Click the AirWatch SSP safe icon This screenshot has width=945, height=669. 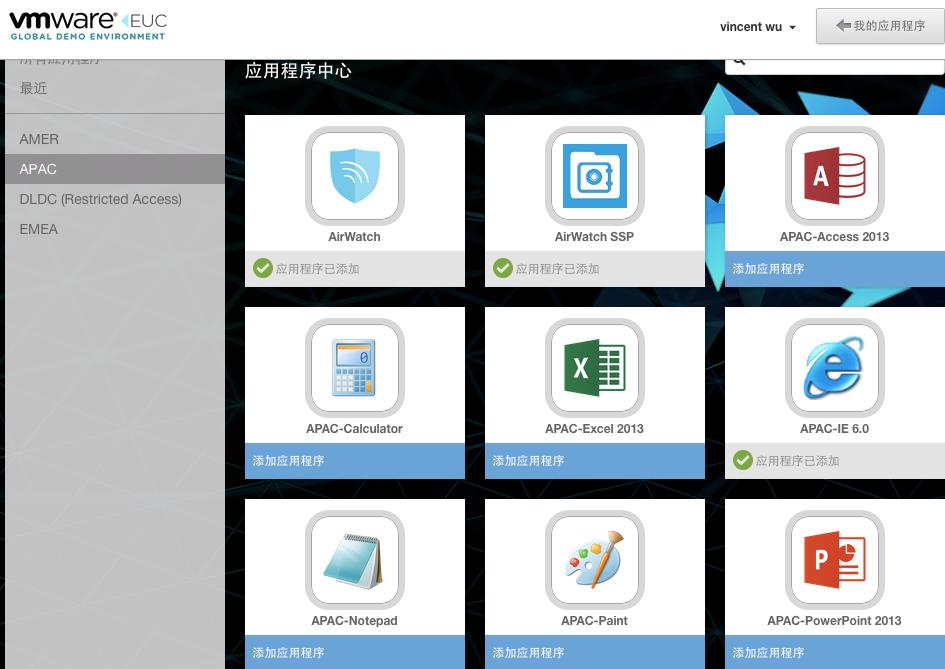coord(594,177)
